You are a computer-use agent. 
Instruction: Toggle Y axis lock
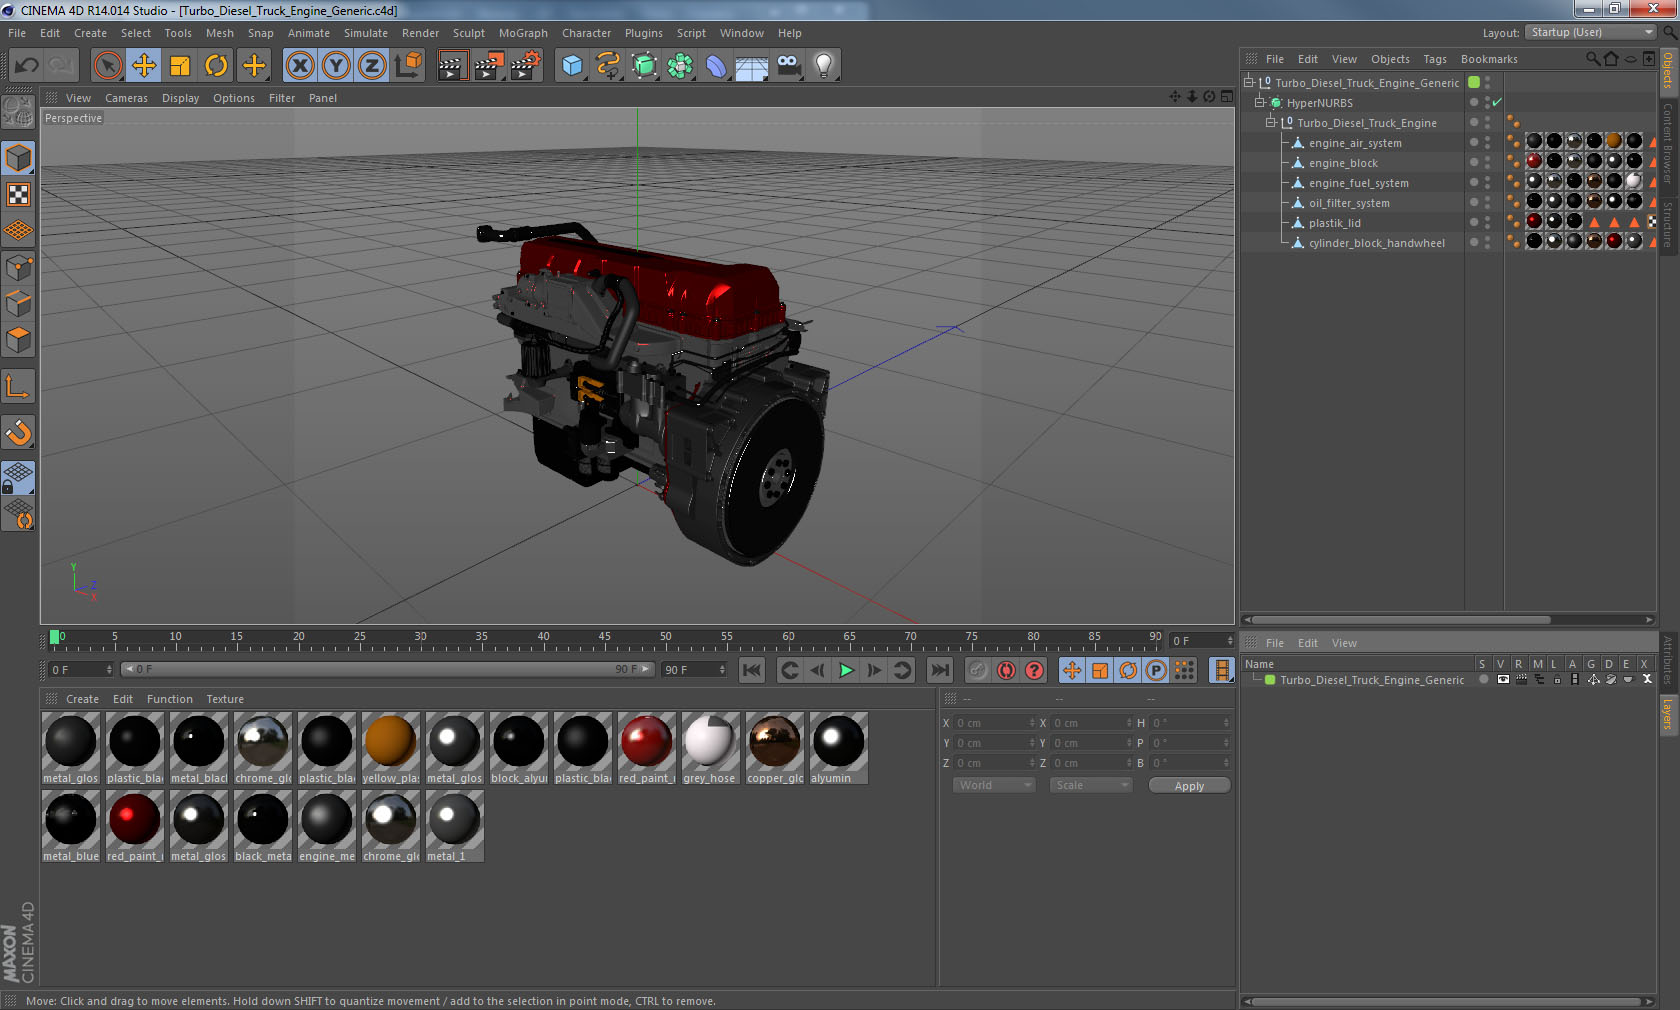coord(336,66)
